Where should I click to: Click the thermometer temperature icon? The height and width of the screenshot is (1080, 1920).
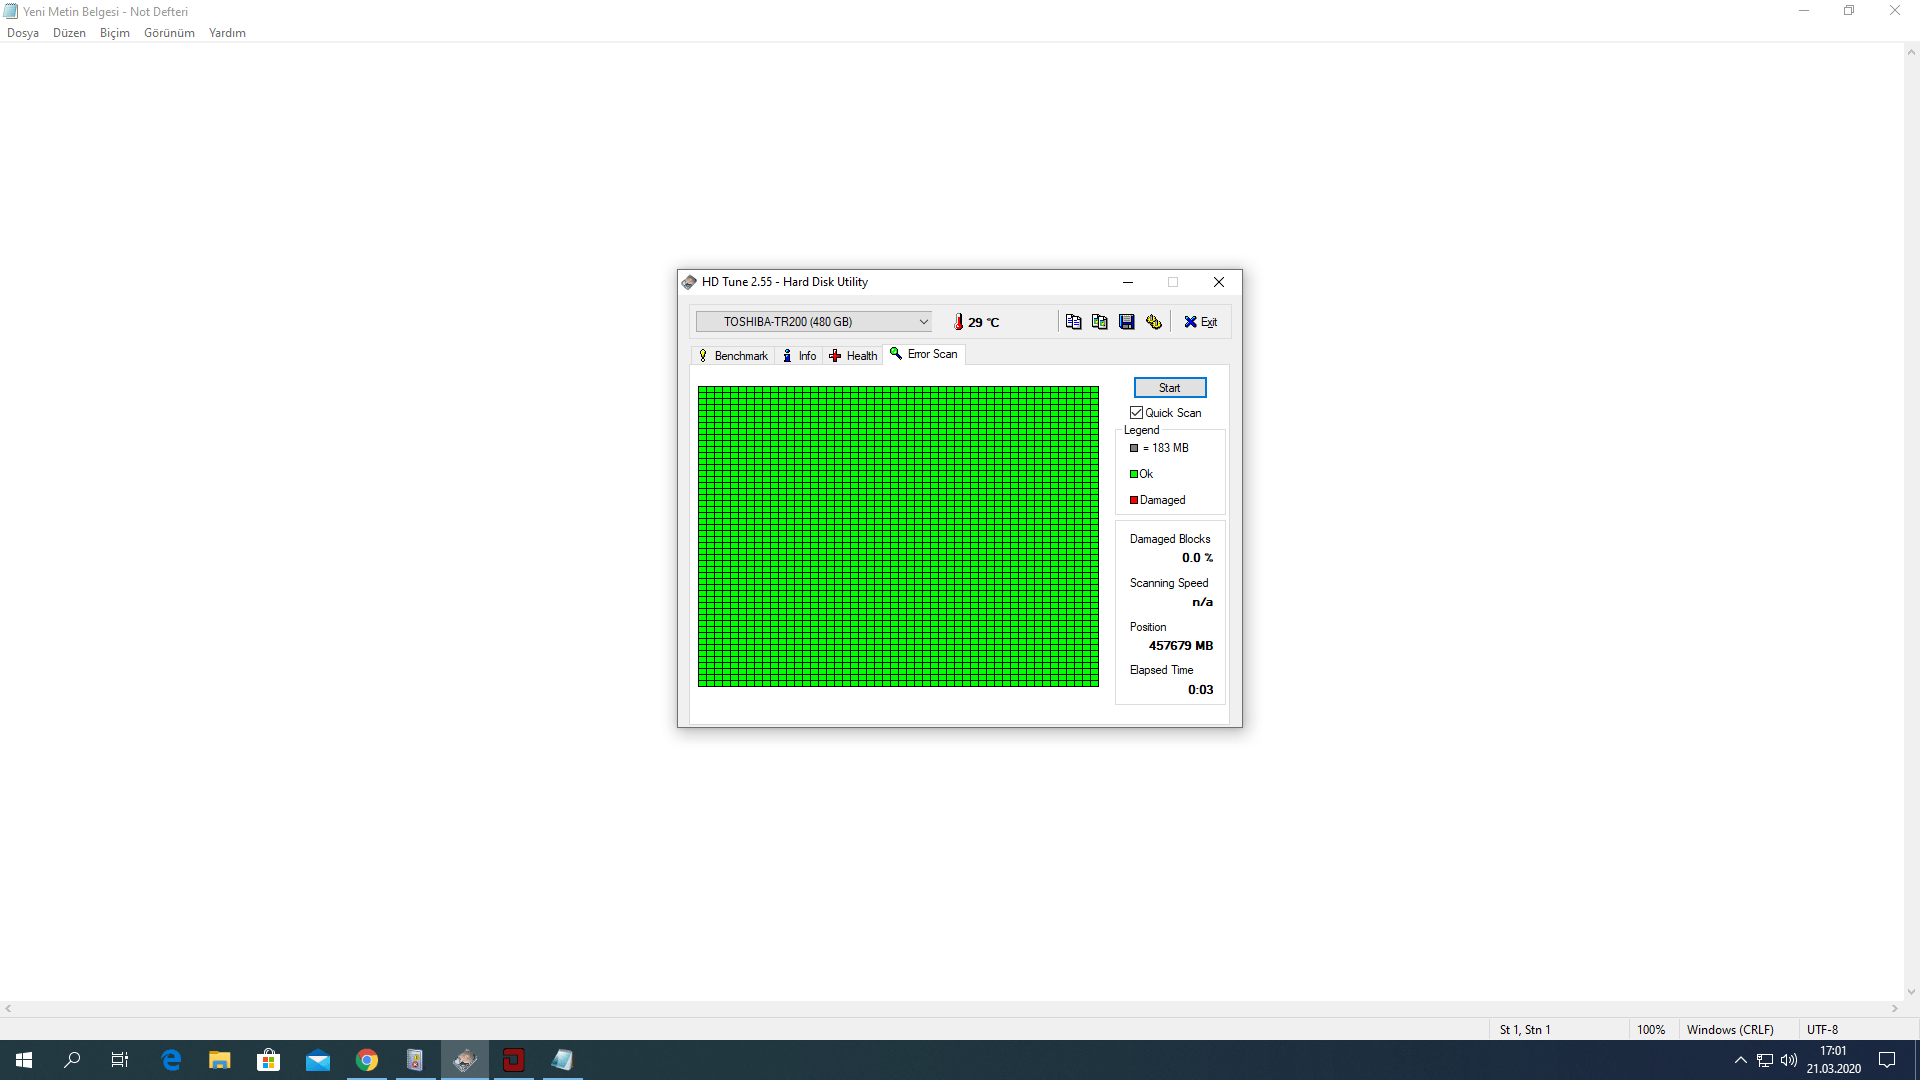click(958, 322)
